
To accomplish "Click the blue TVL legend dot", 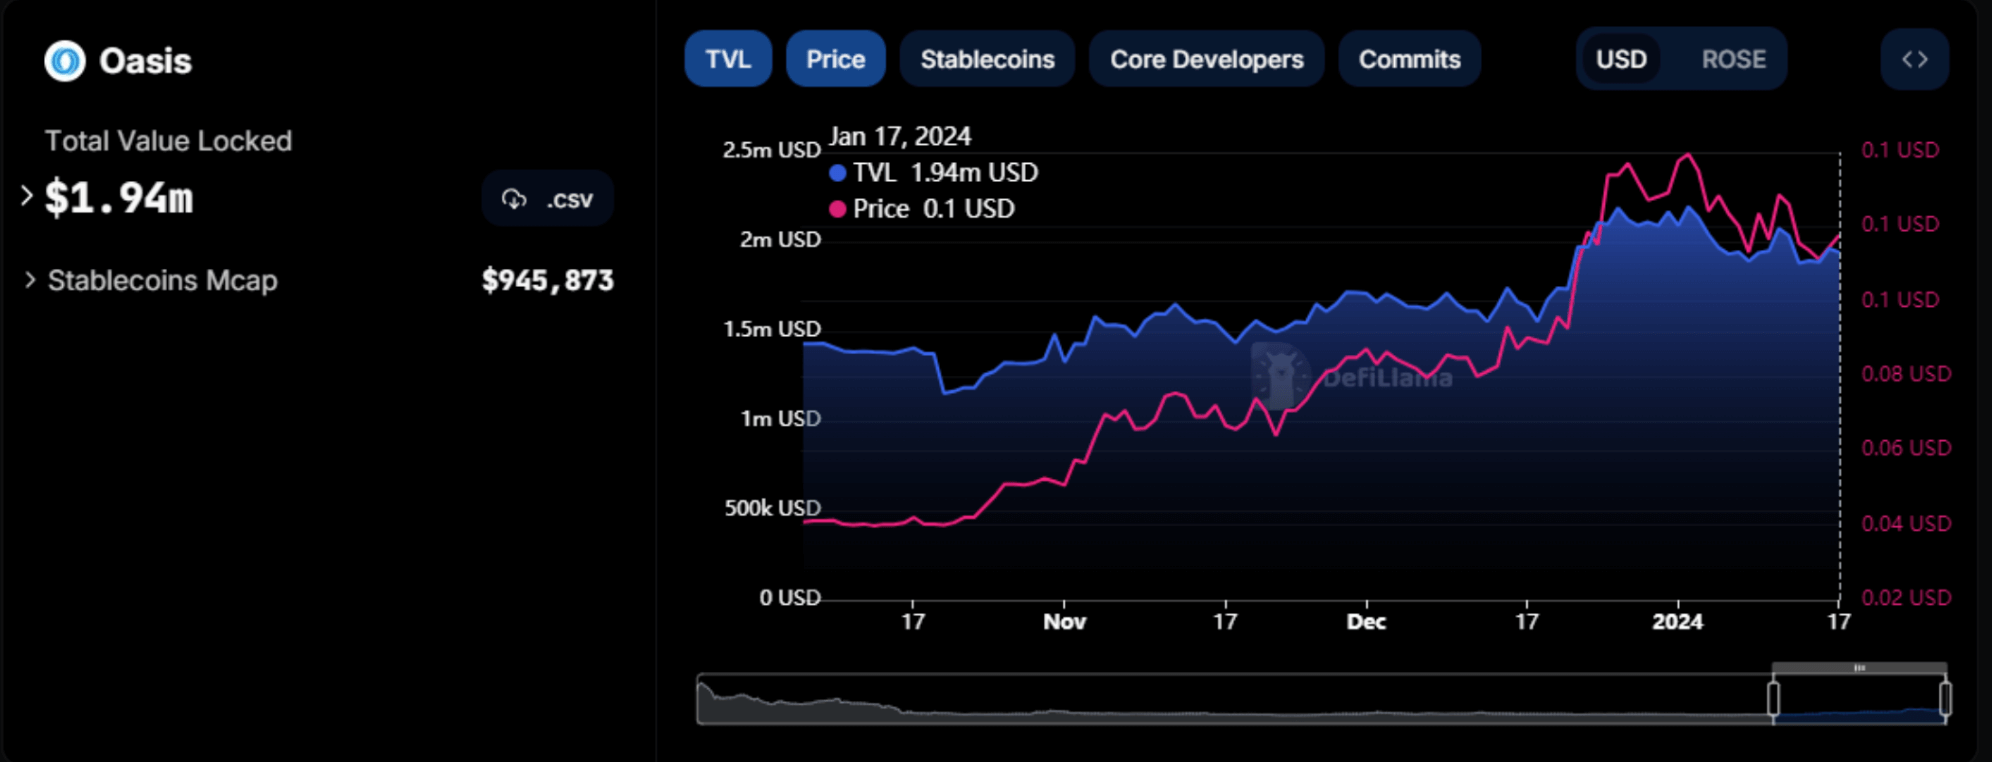I will click(x=838, y=173).
